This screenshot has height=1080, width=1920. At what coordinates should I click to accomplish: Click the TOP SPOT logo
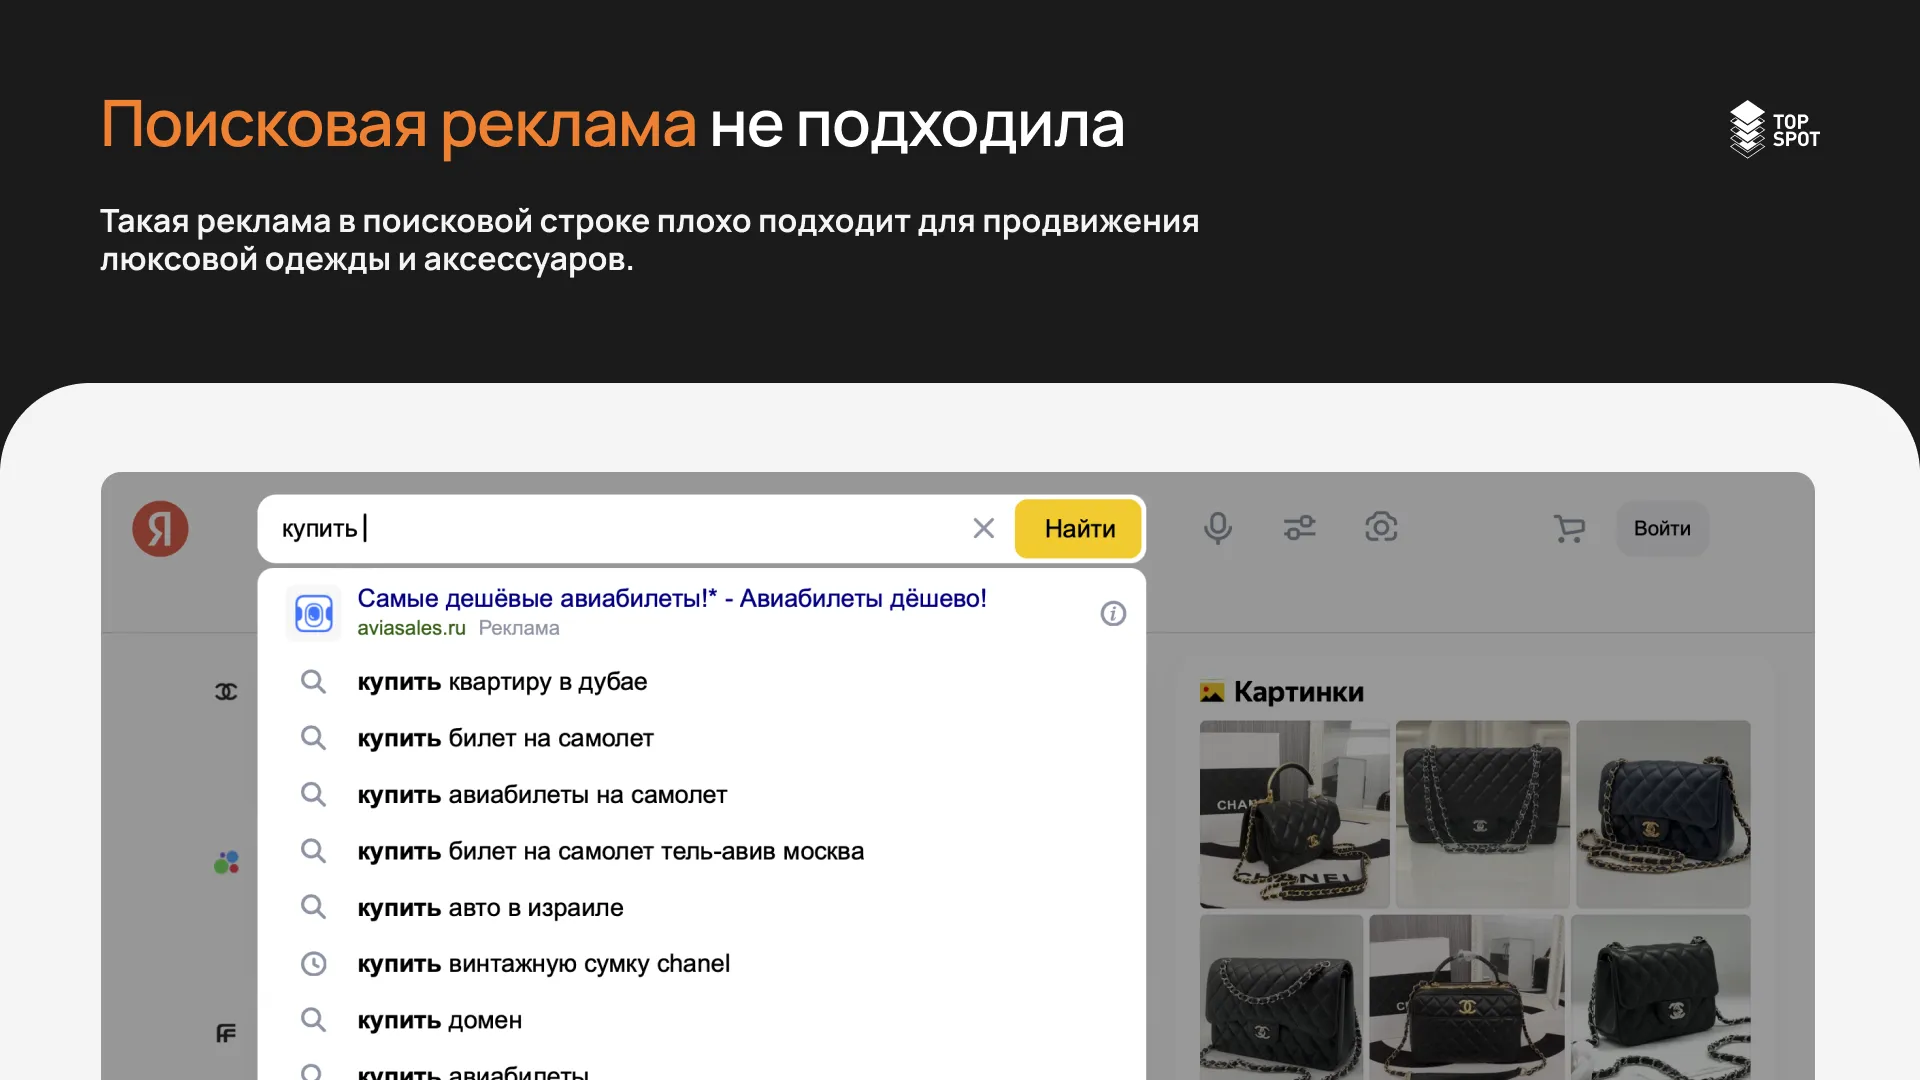coord(1774,129)
